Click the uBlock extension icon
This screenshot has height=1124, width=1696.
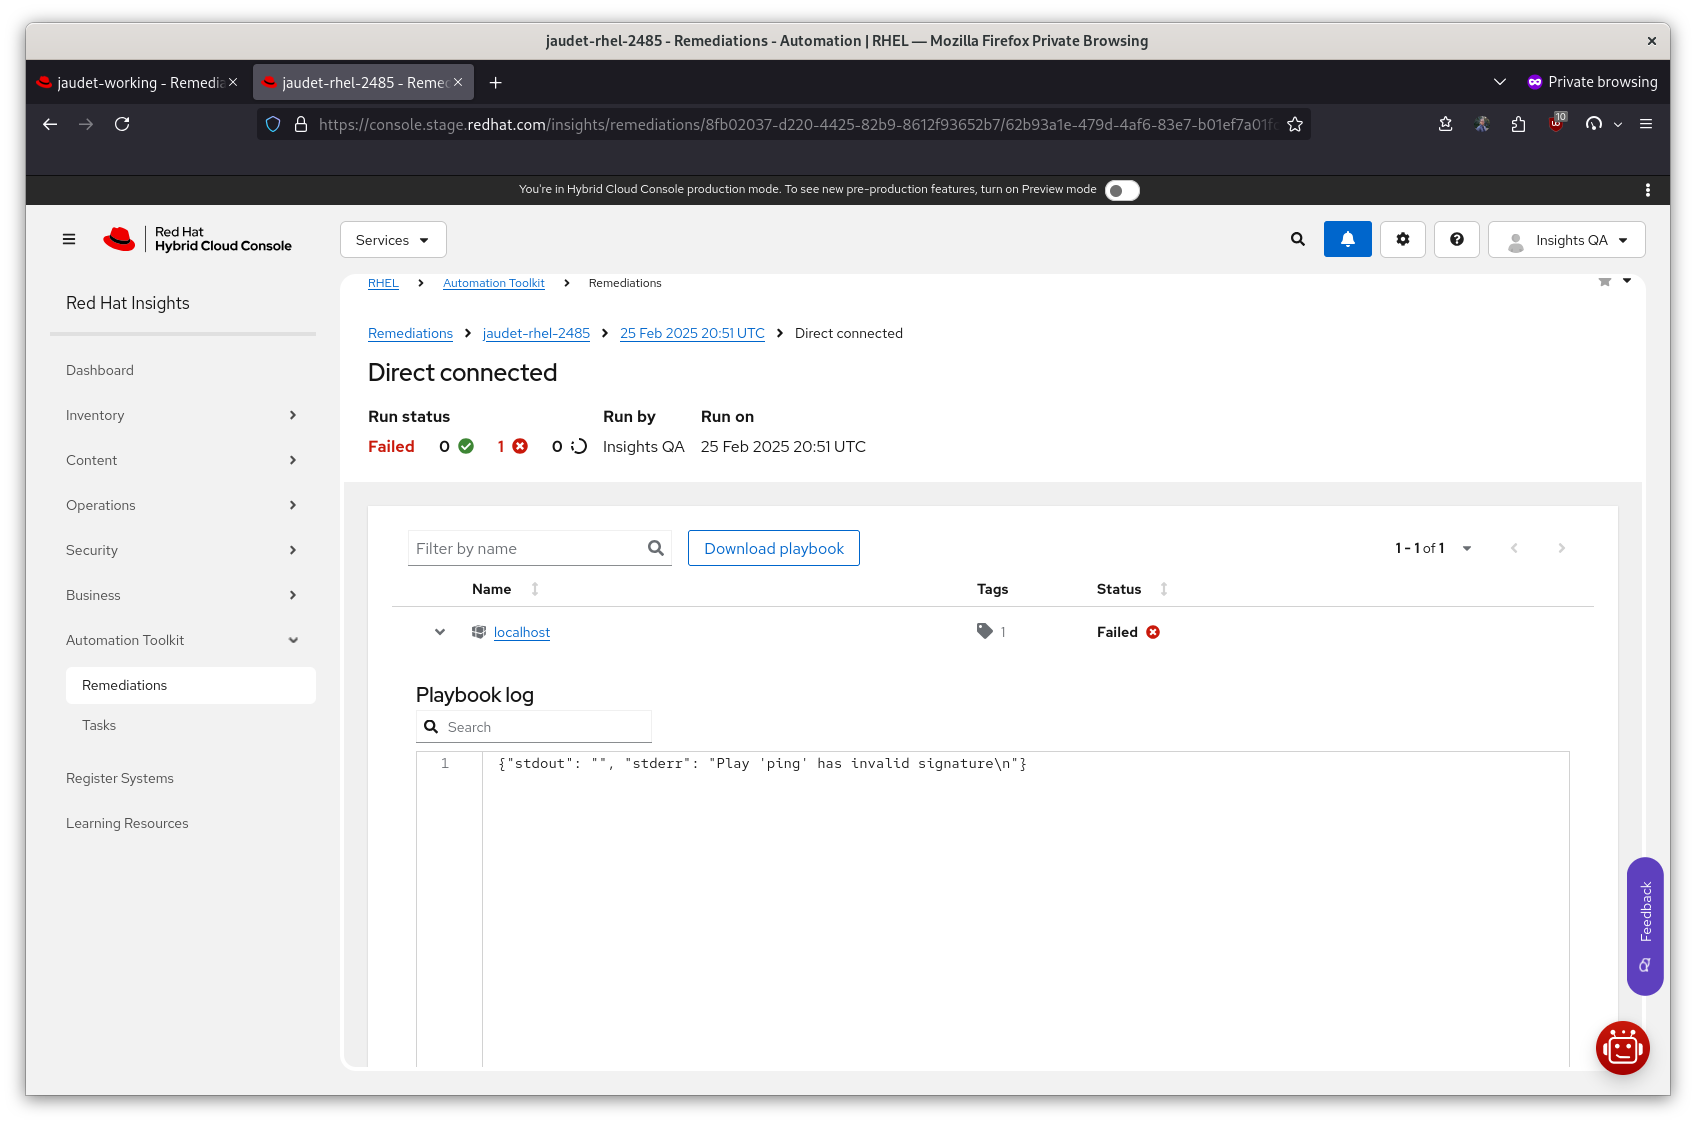click(x=1556, y=124)
